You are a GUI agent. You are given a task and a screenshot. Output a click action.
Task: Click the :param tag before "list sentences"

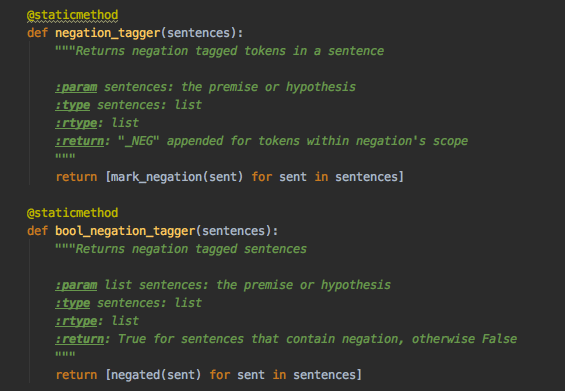(76, 285)
